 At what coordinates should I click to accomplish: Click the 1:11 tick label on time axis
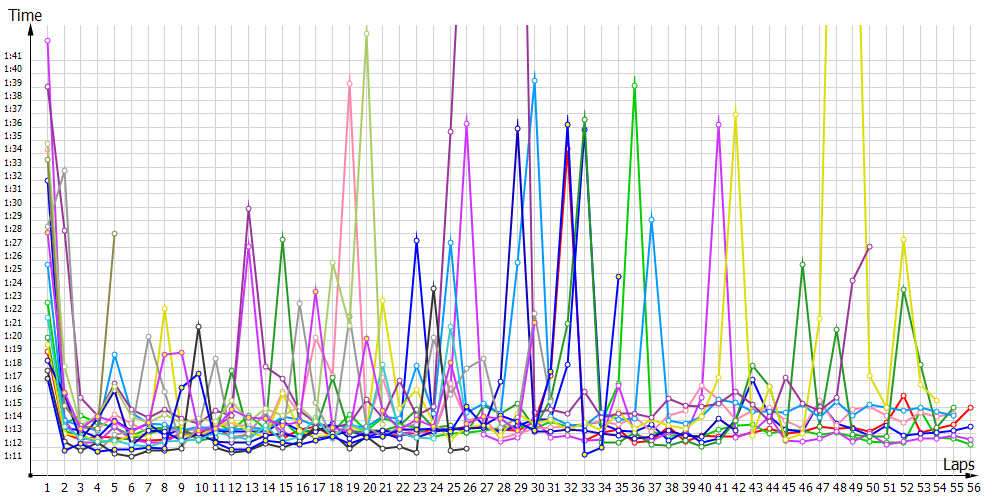(13, 456)
